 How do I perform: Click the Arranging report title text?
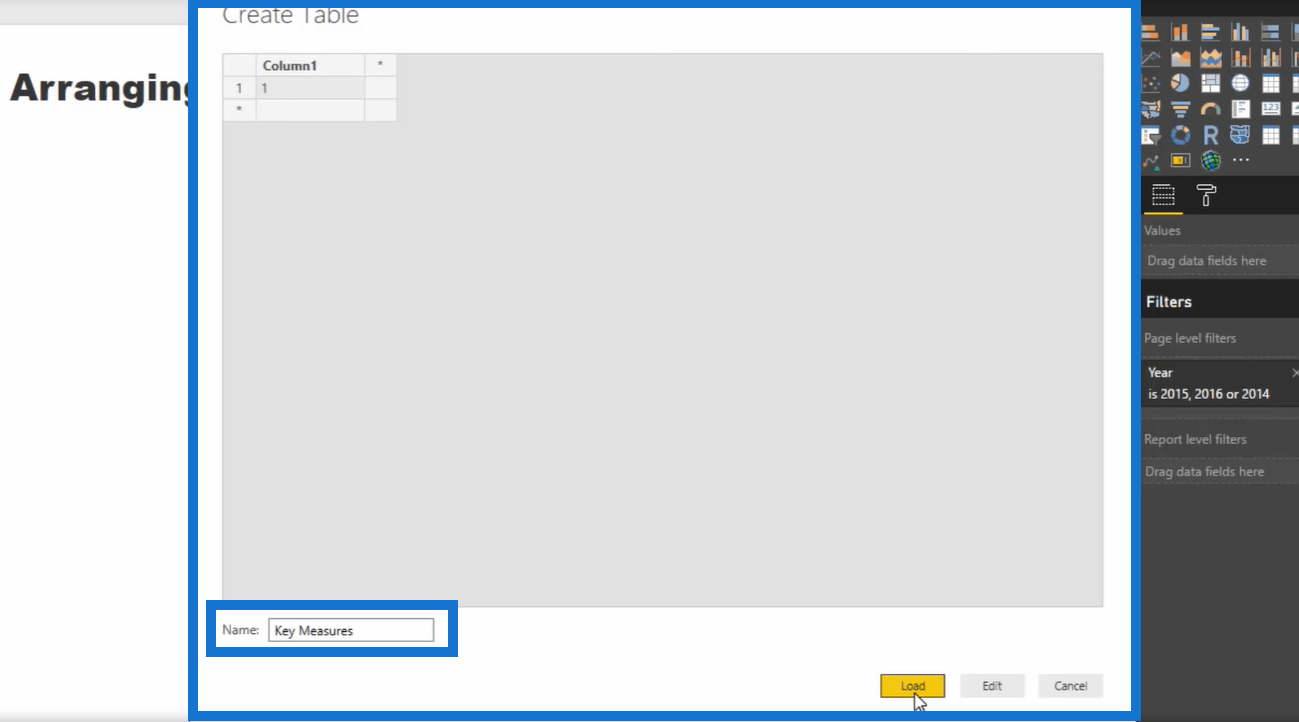(x=100, y=89)
